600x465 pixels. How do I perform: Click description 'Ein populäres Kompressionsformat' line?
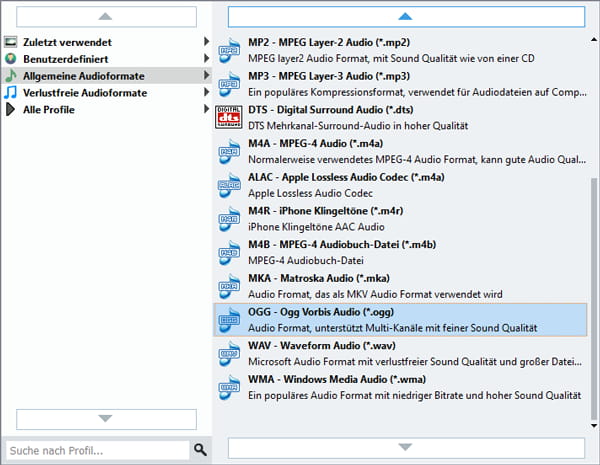(x=417, y=92)
